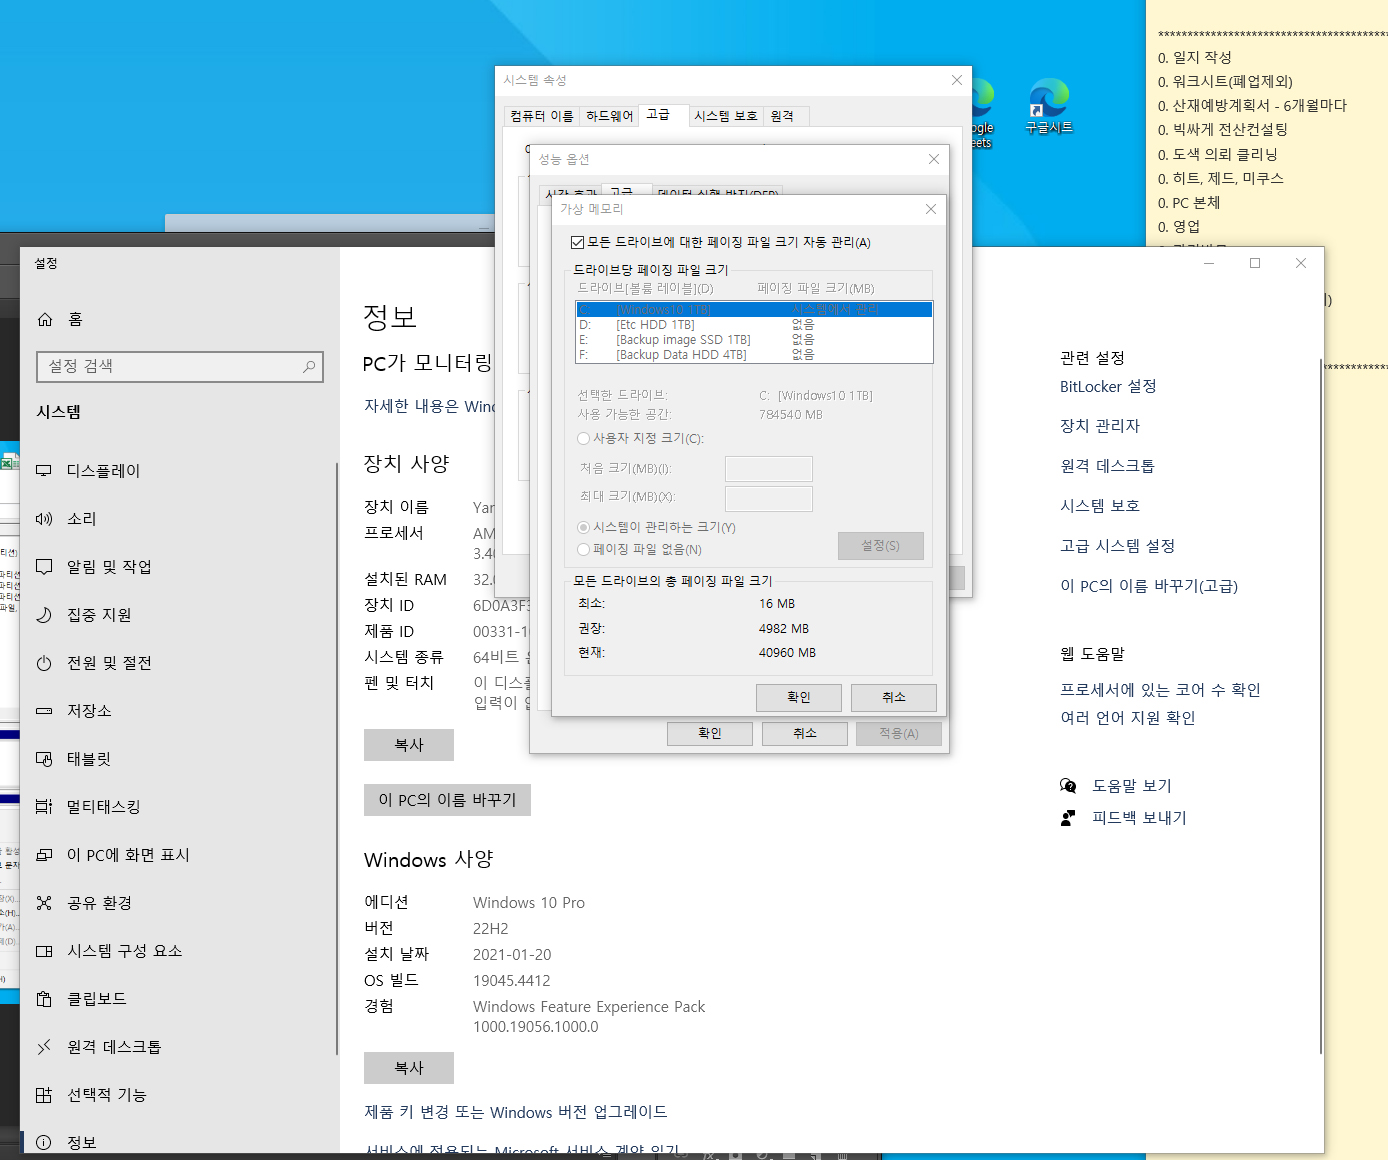Click sticky note line 산재예방계획서 - 6개월마다

[1252, 106]
